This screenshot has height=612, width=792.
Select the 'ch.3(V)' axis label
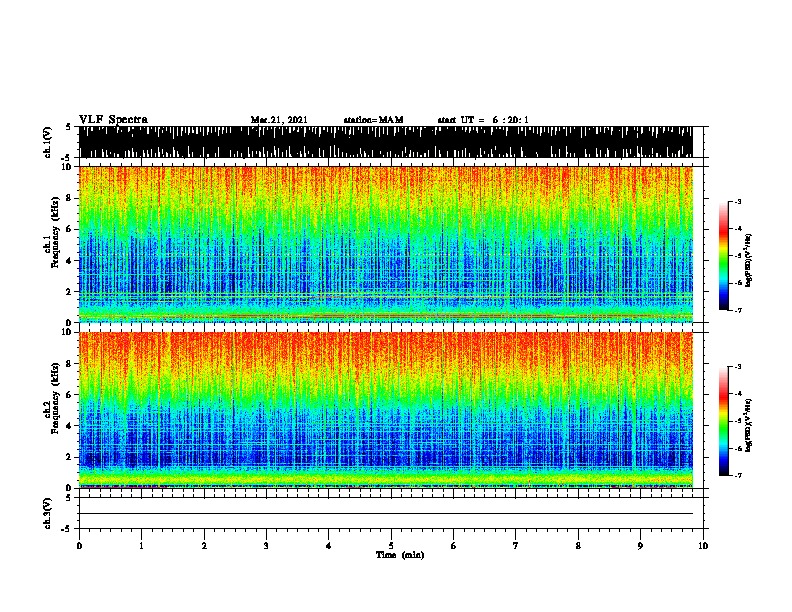(x=48, y=513)
